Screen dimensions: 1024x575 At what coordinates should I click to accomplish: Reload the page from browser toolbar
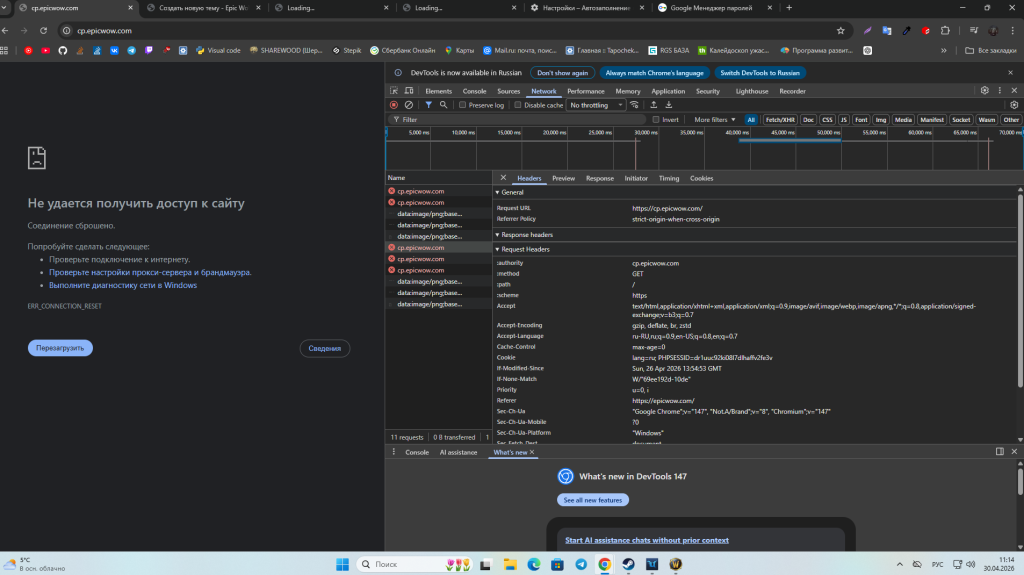(x=43, y=31)
